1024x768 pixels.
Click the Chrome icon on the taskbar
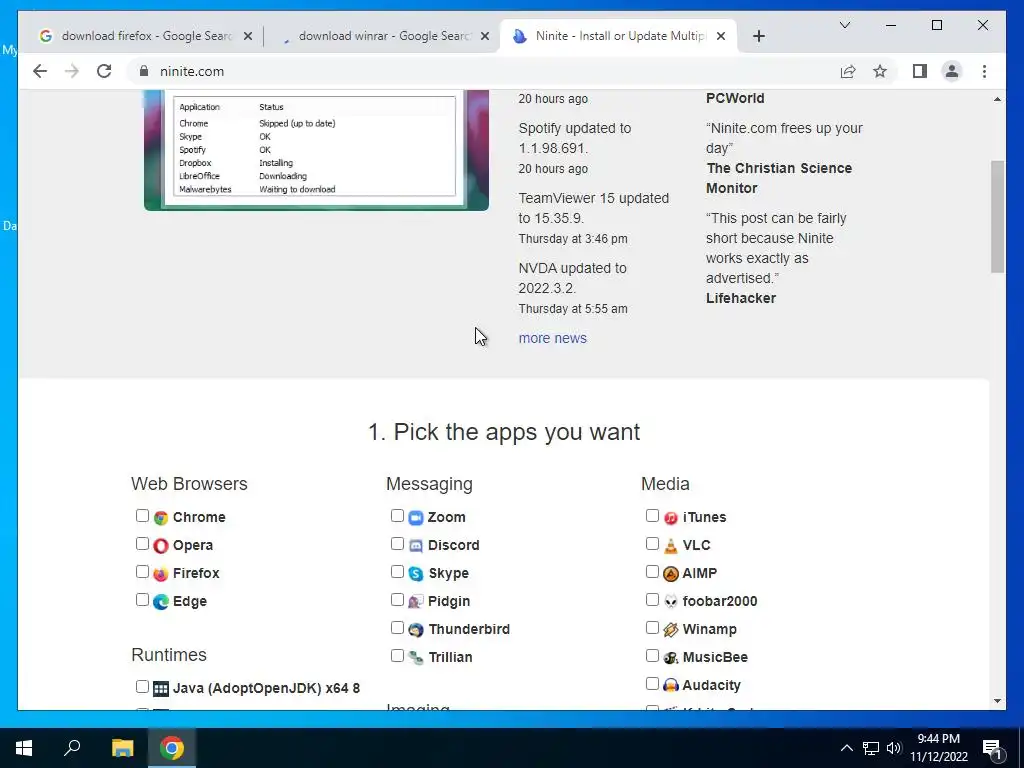[x=172, y=748]
